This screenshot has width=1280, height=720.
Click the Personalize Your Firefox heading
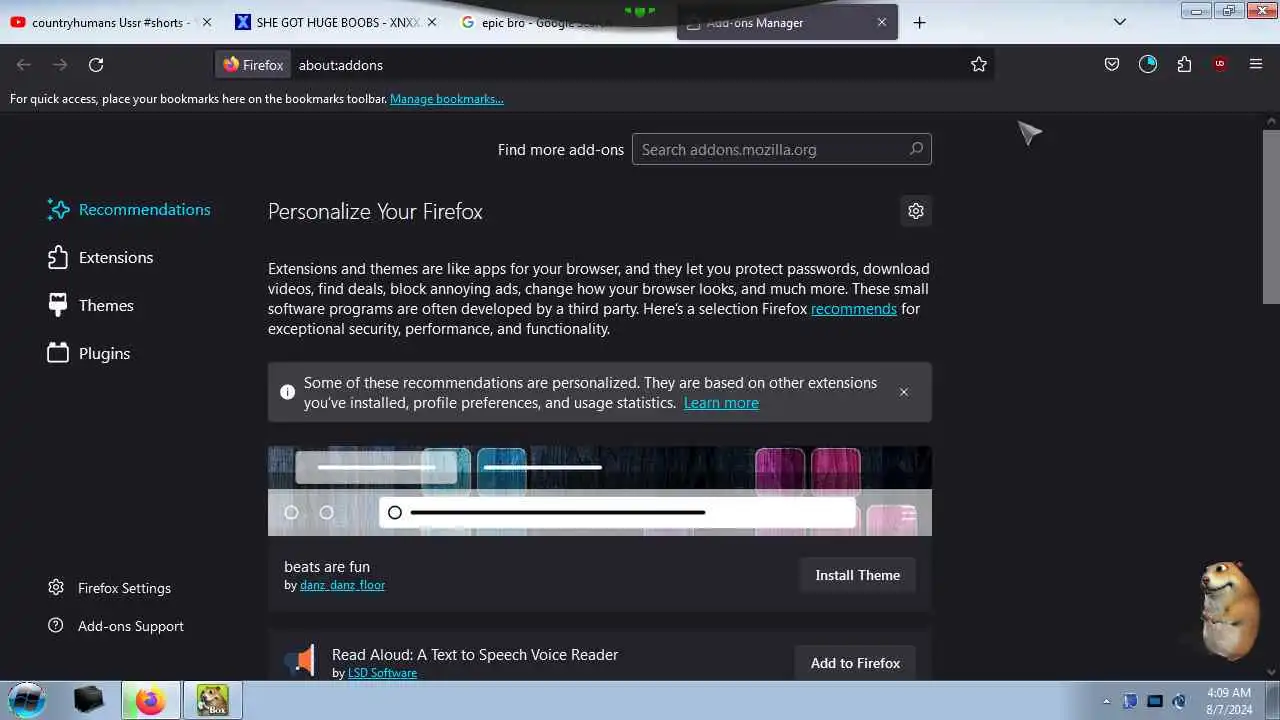[x=375, y=212]
